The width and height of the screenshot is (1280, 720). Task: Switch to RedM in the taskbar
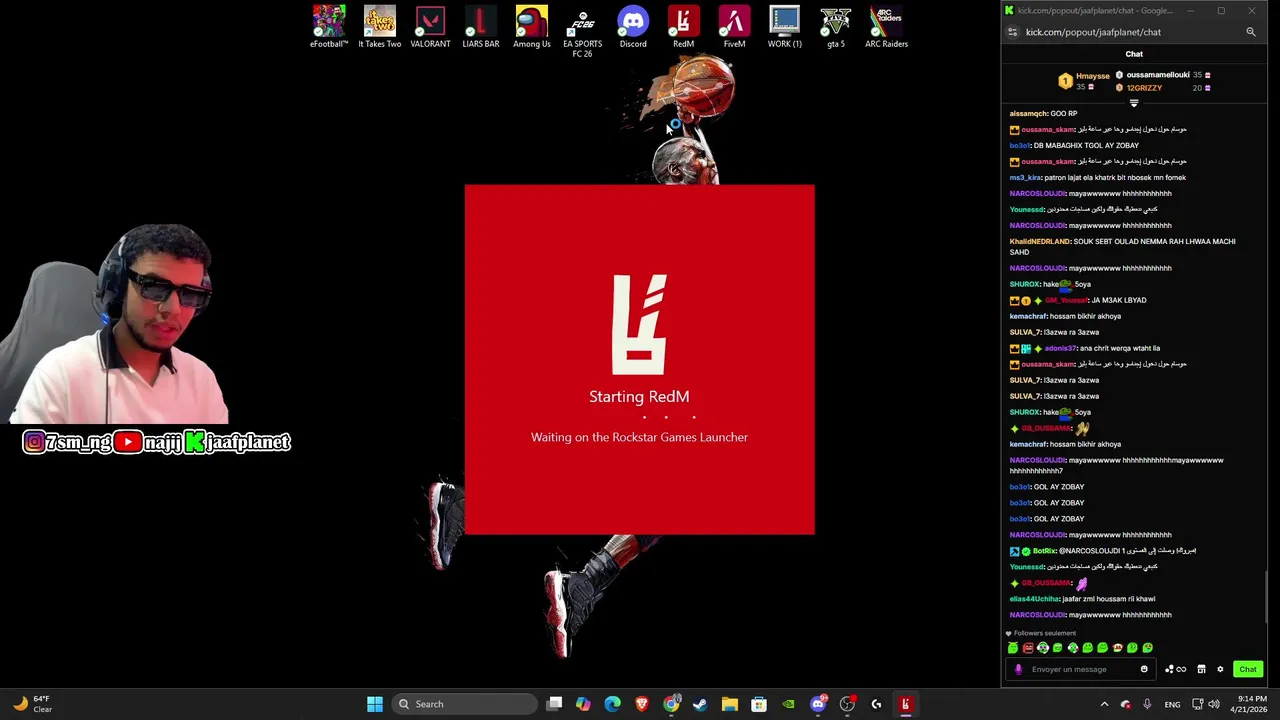click(x=905, y=704)
